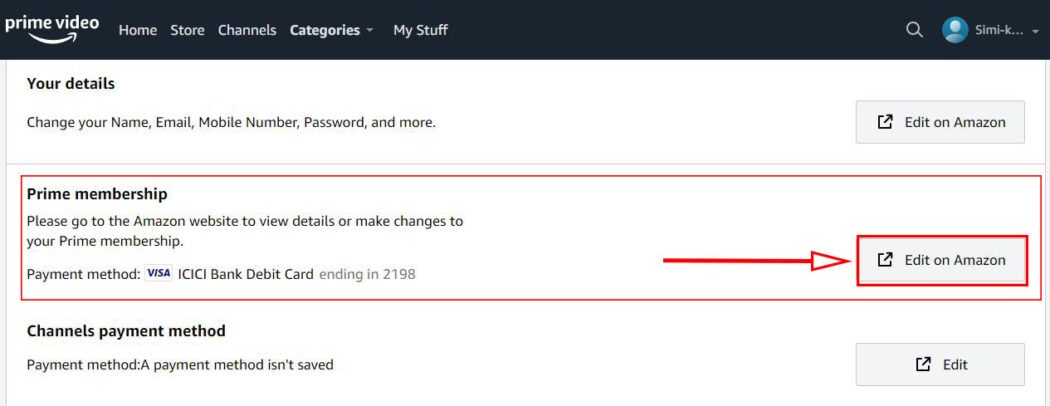Click external-link icon in Prime membership row
The width and height of the screenshot is (1050, 406).
(x=884, y=260)
